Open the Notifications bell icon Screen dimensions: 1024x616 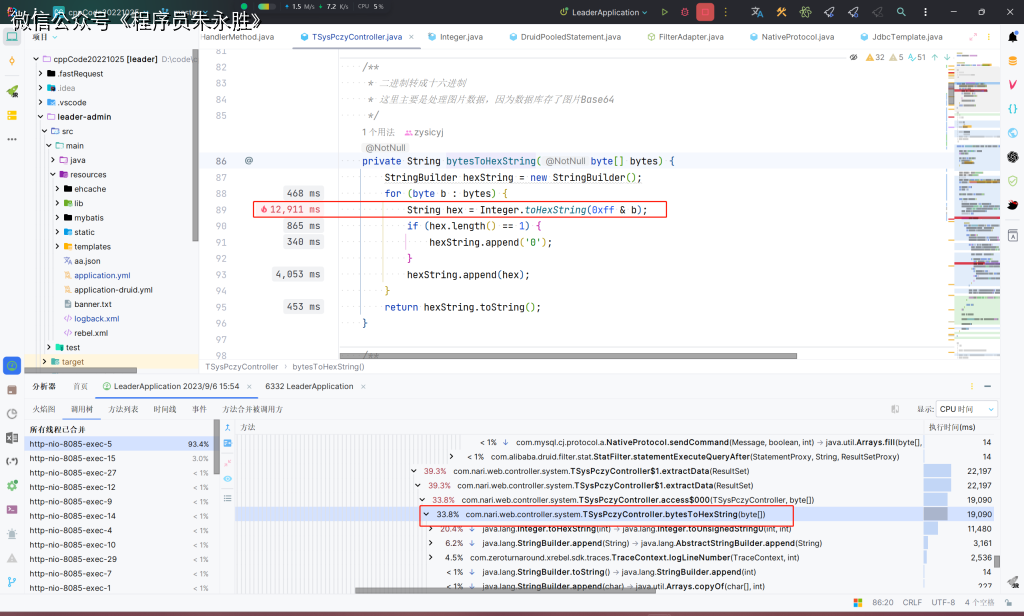(x=1013, y=37)
